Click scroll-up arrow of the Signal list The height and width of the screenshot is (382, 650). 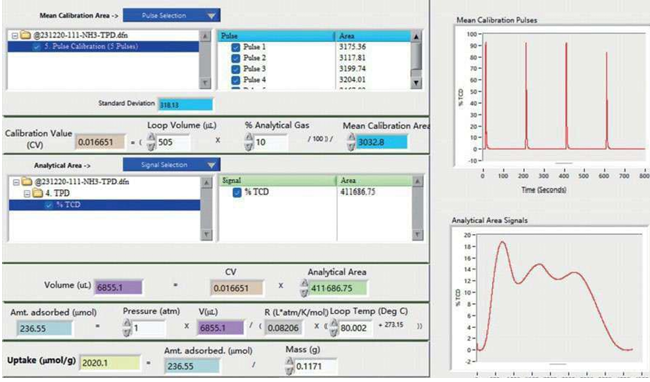pyautogui.click(x=417, y=181)
